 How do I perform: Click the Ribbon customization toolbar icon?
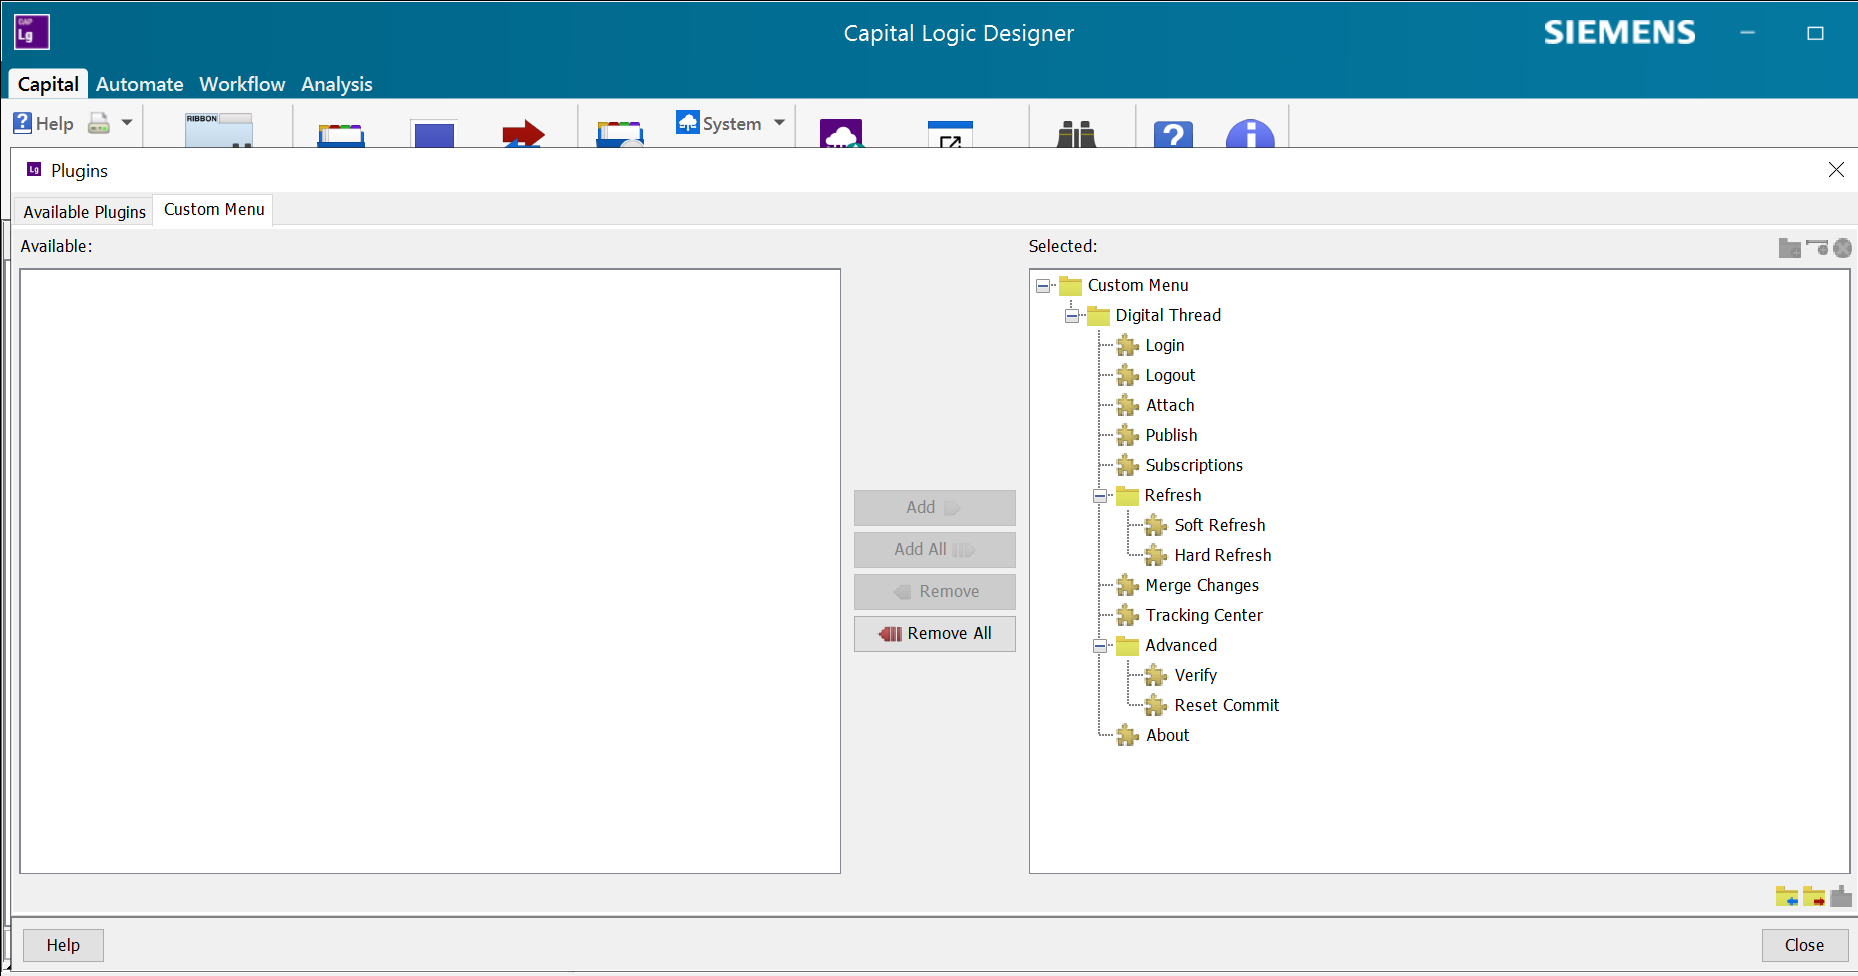[x=219, y=130]
